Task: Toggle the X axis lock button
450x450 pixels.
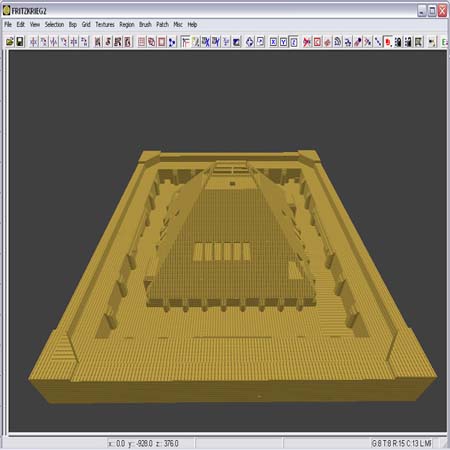Action: point(273,42)
